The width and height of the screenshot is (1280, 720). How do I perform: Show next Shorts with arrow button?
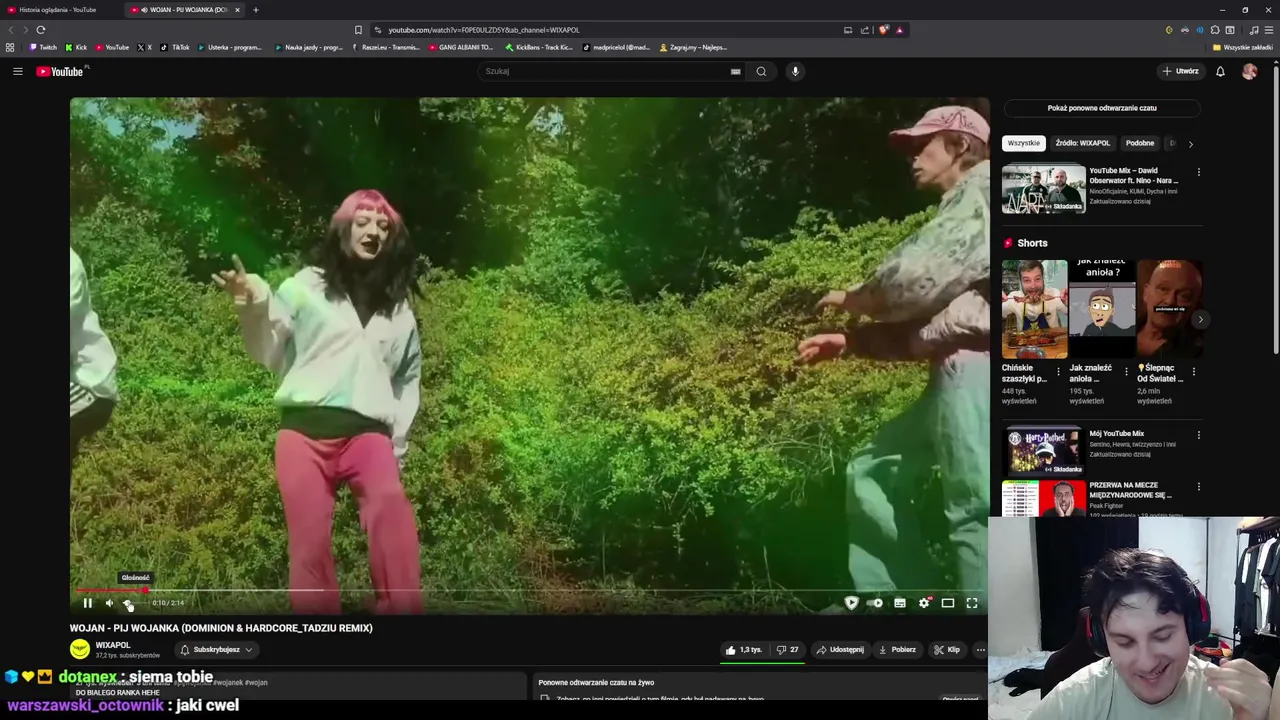pyautogui.click(x=1200, y=320)
